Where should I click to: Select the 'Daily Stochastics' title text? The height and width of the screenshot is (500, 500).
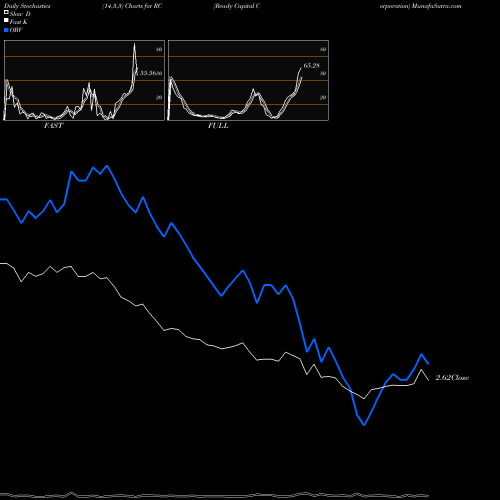27,6
